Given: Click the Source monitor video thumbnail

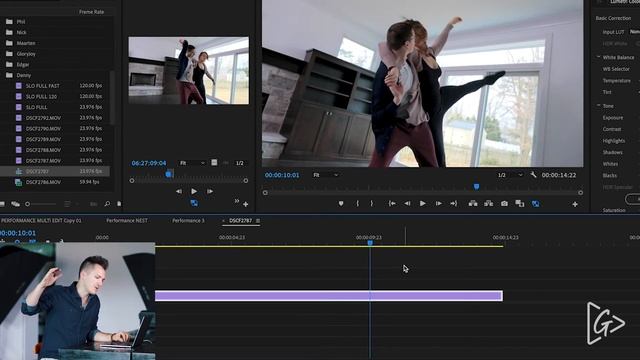Looking at the screenshot, I should 189,71.
